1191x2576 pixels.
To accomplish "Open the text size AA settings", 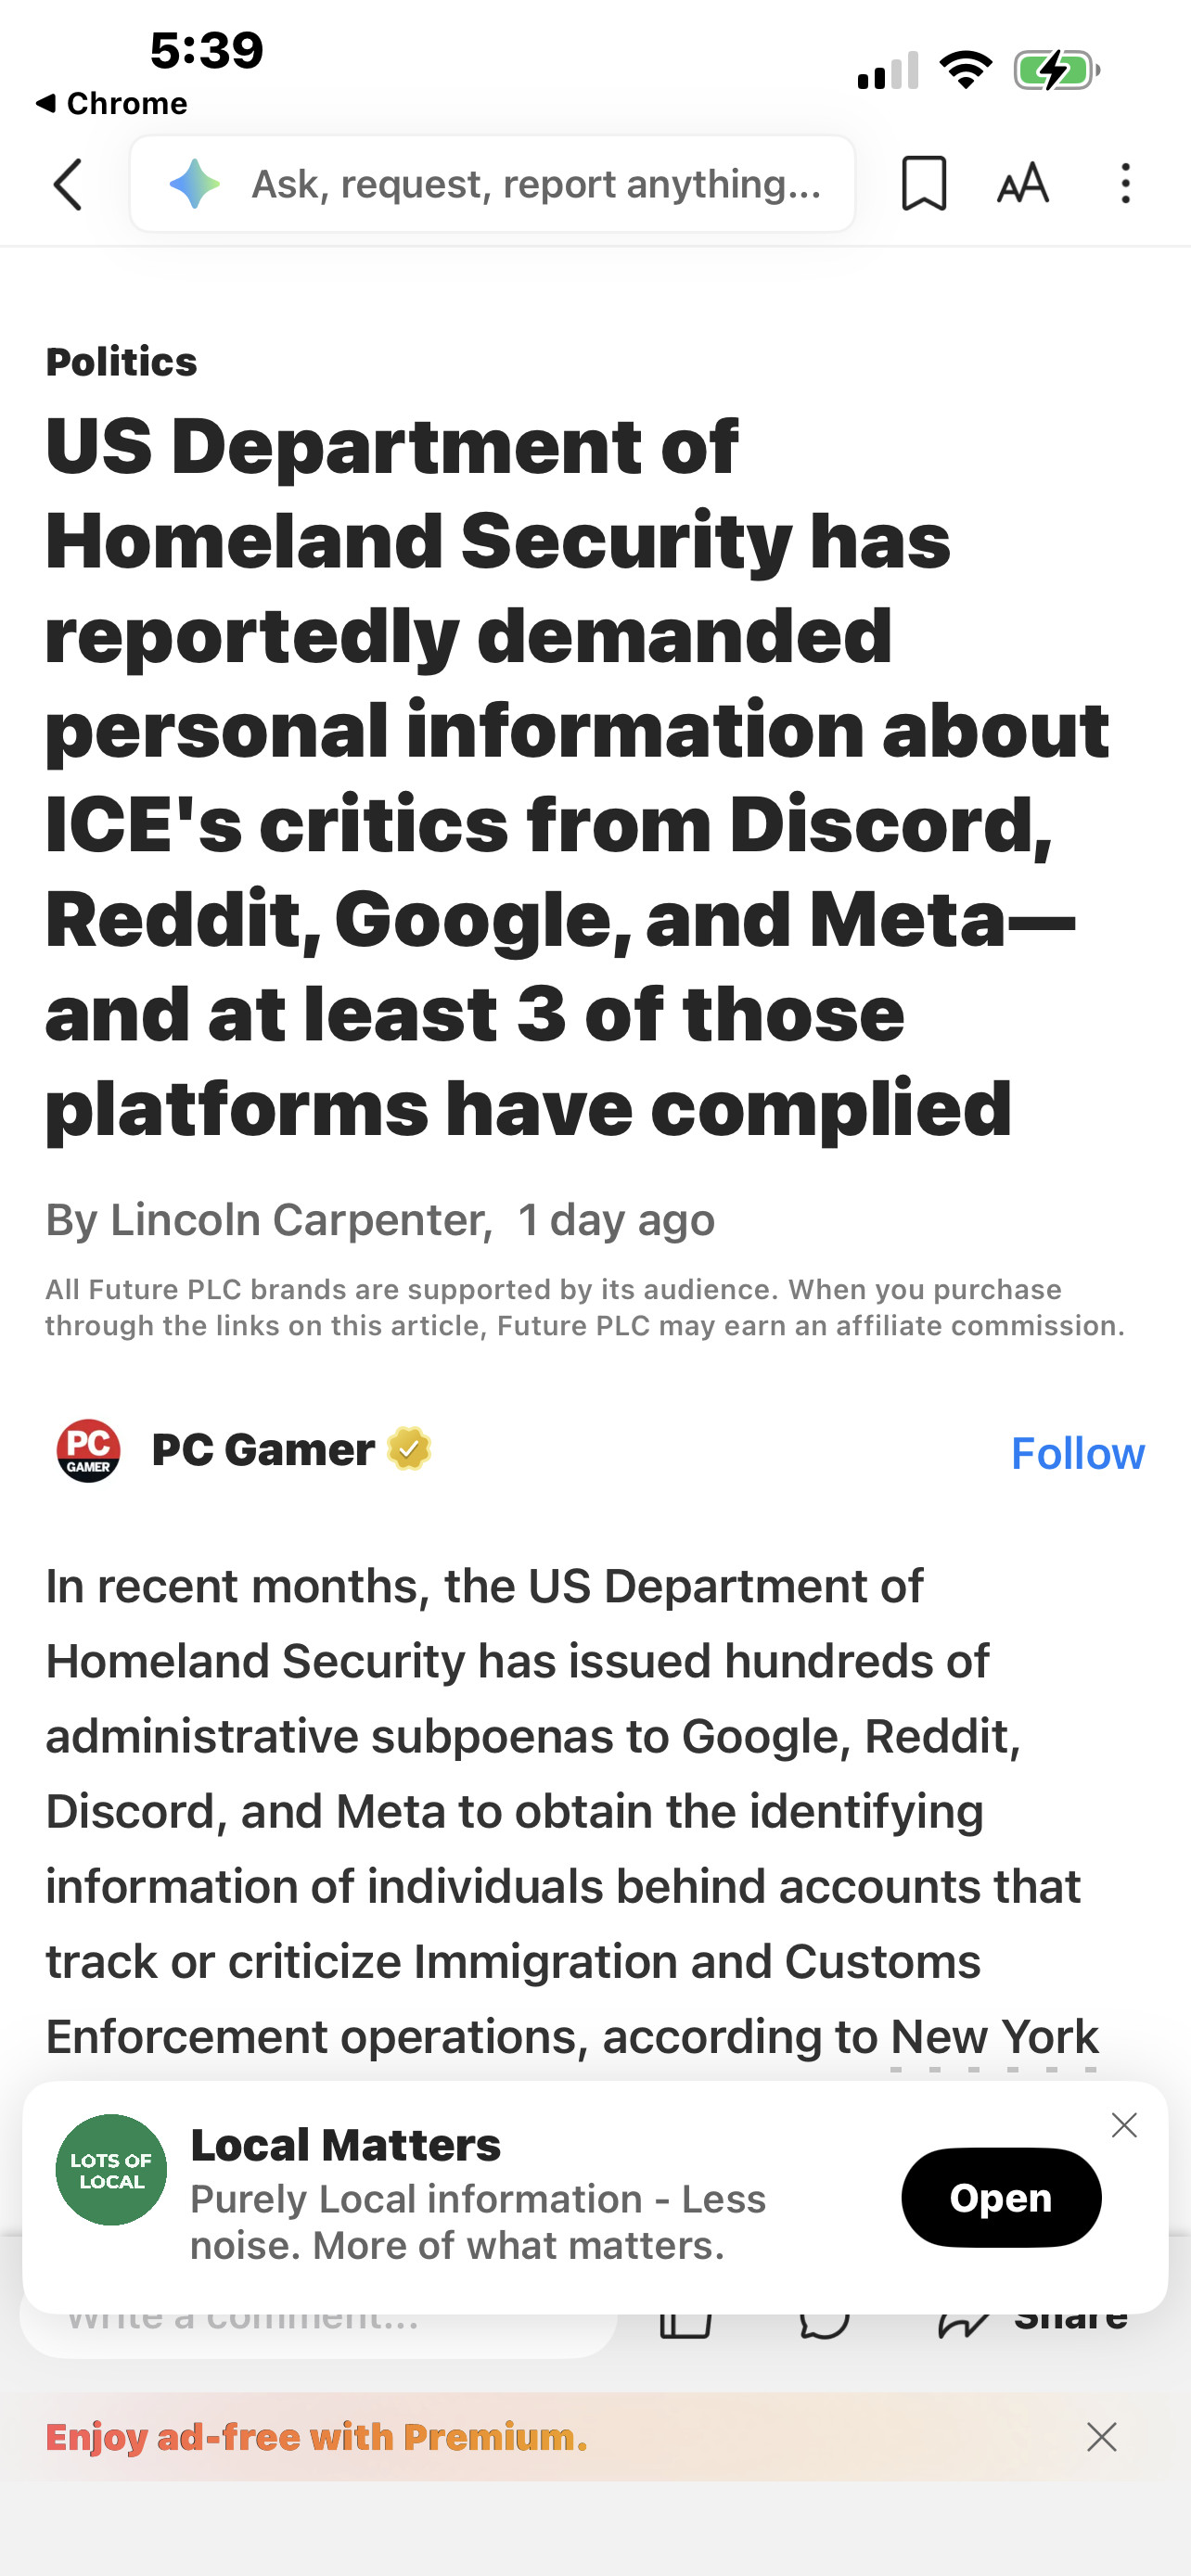I will pos(1023,184).
